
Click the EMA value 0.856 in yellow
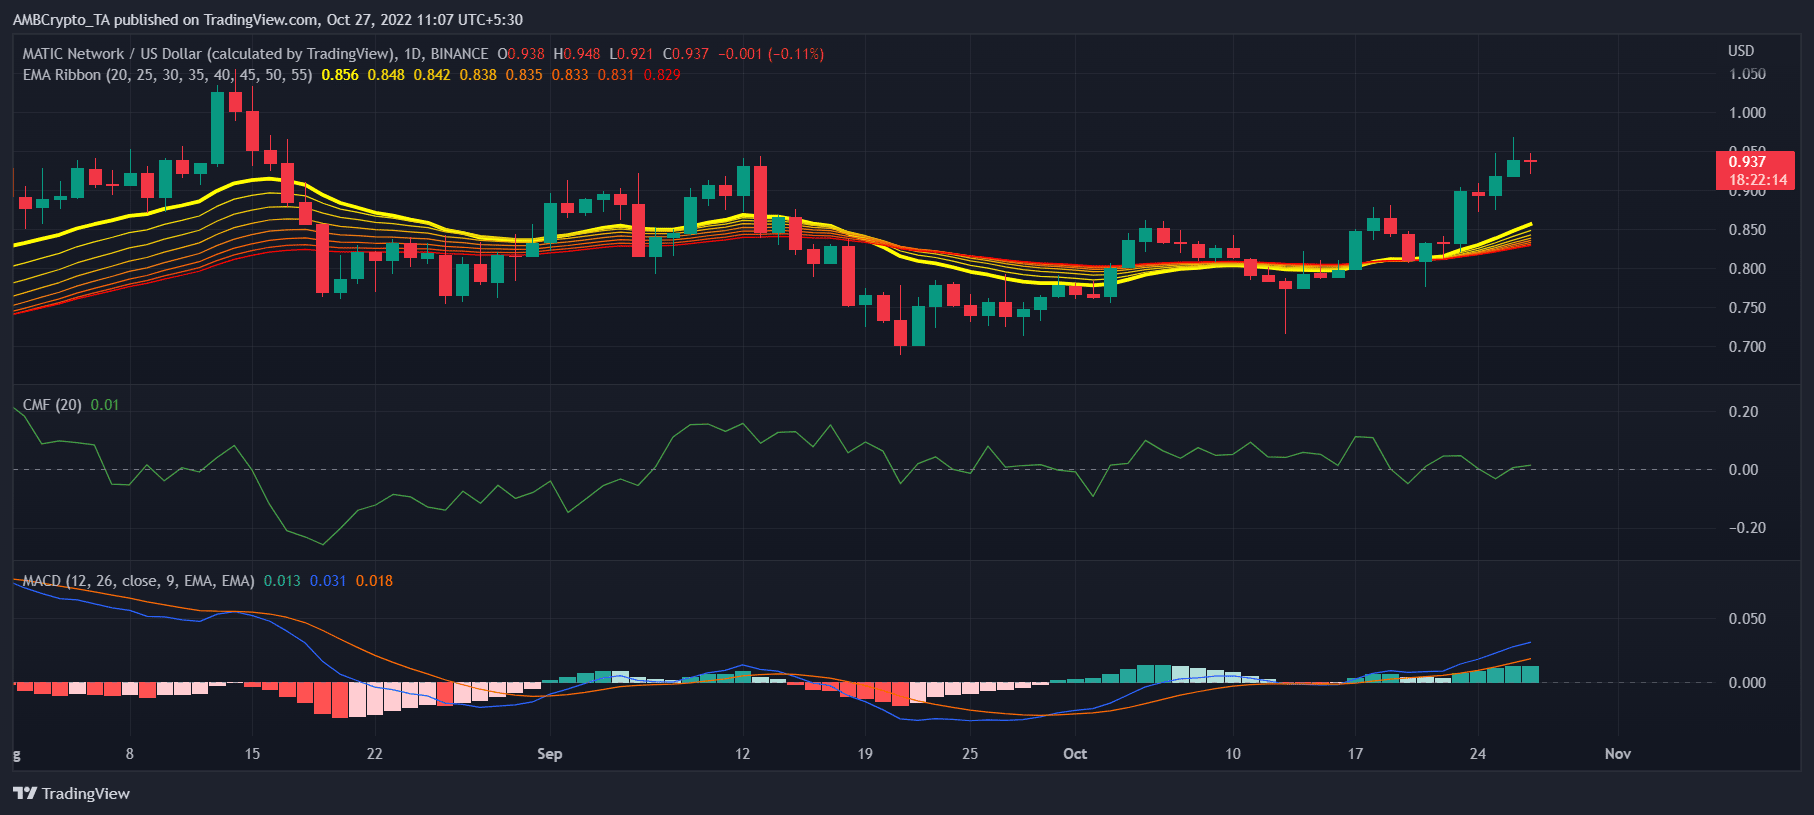click(x=340, y=75)
